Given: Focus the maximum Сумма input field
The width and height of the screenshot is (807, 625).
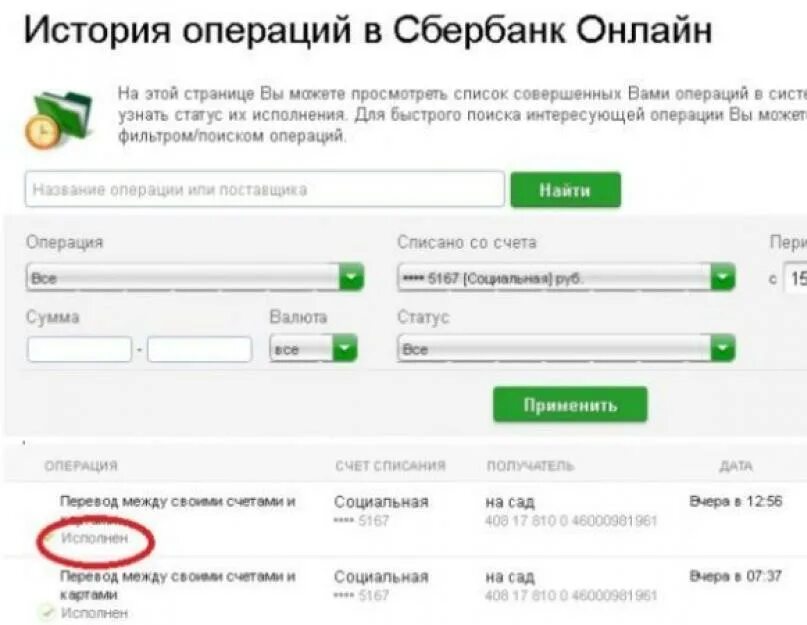Looking at the screenshot, I should tap(200, 349).
